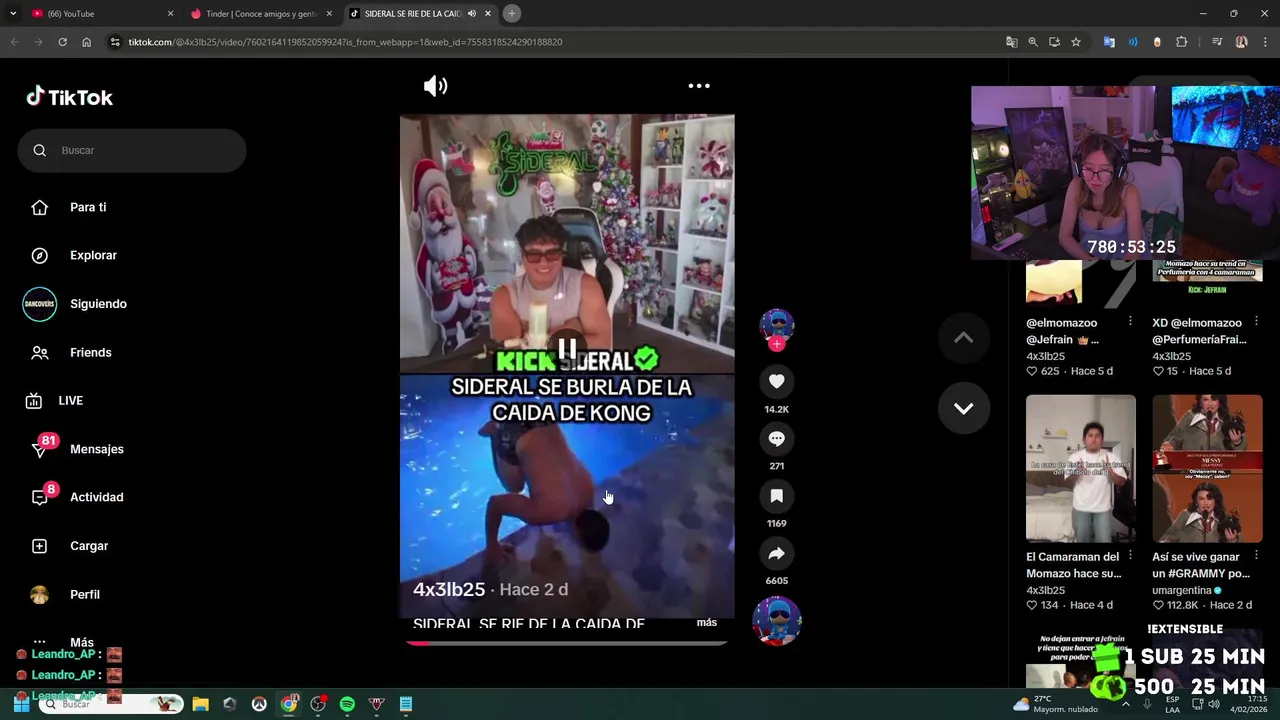Close the Tinder tab
The height and width of the screenshot is (720, 1280).
[329, 14]
